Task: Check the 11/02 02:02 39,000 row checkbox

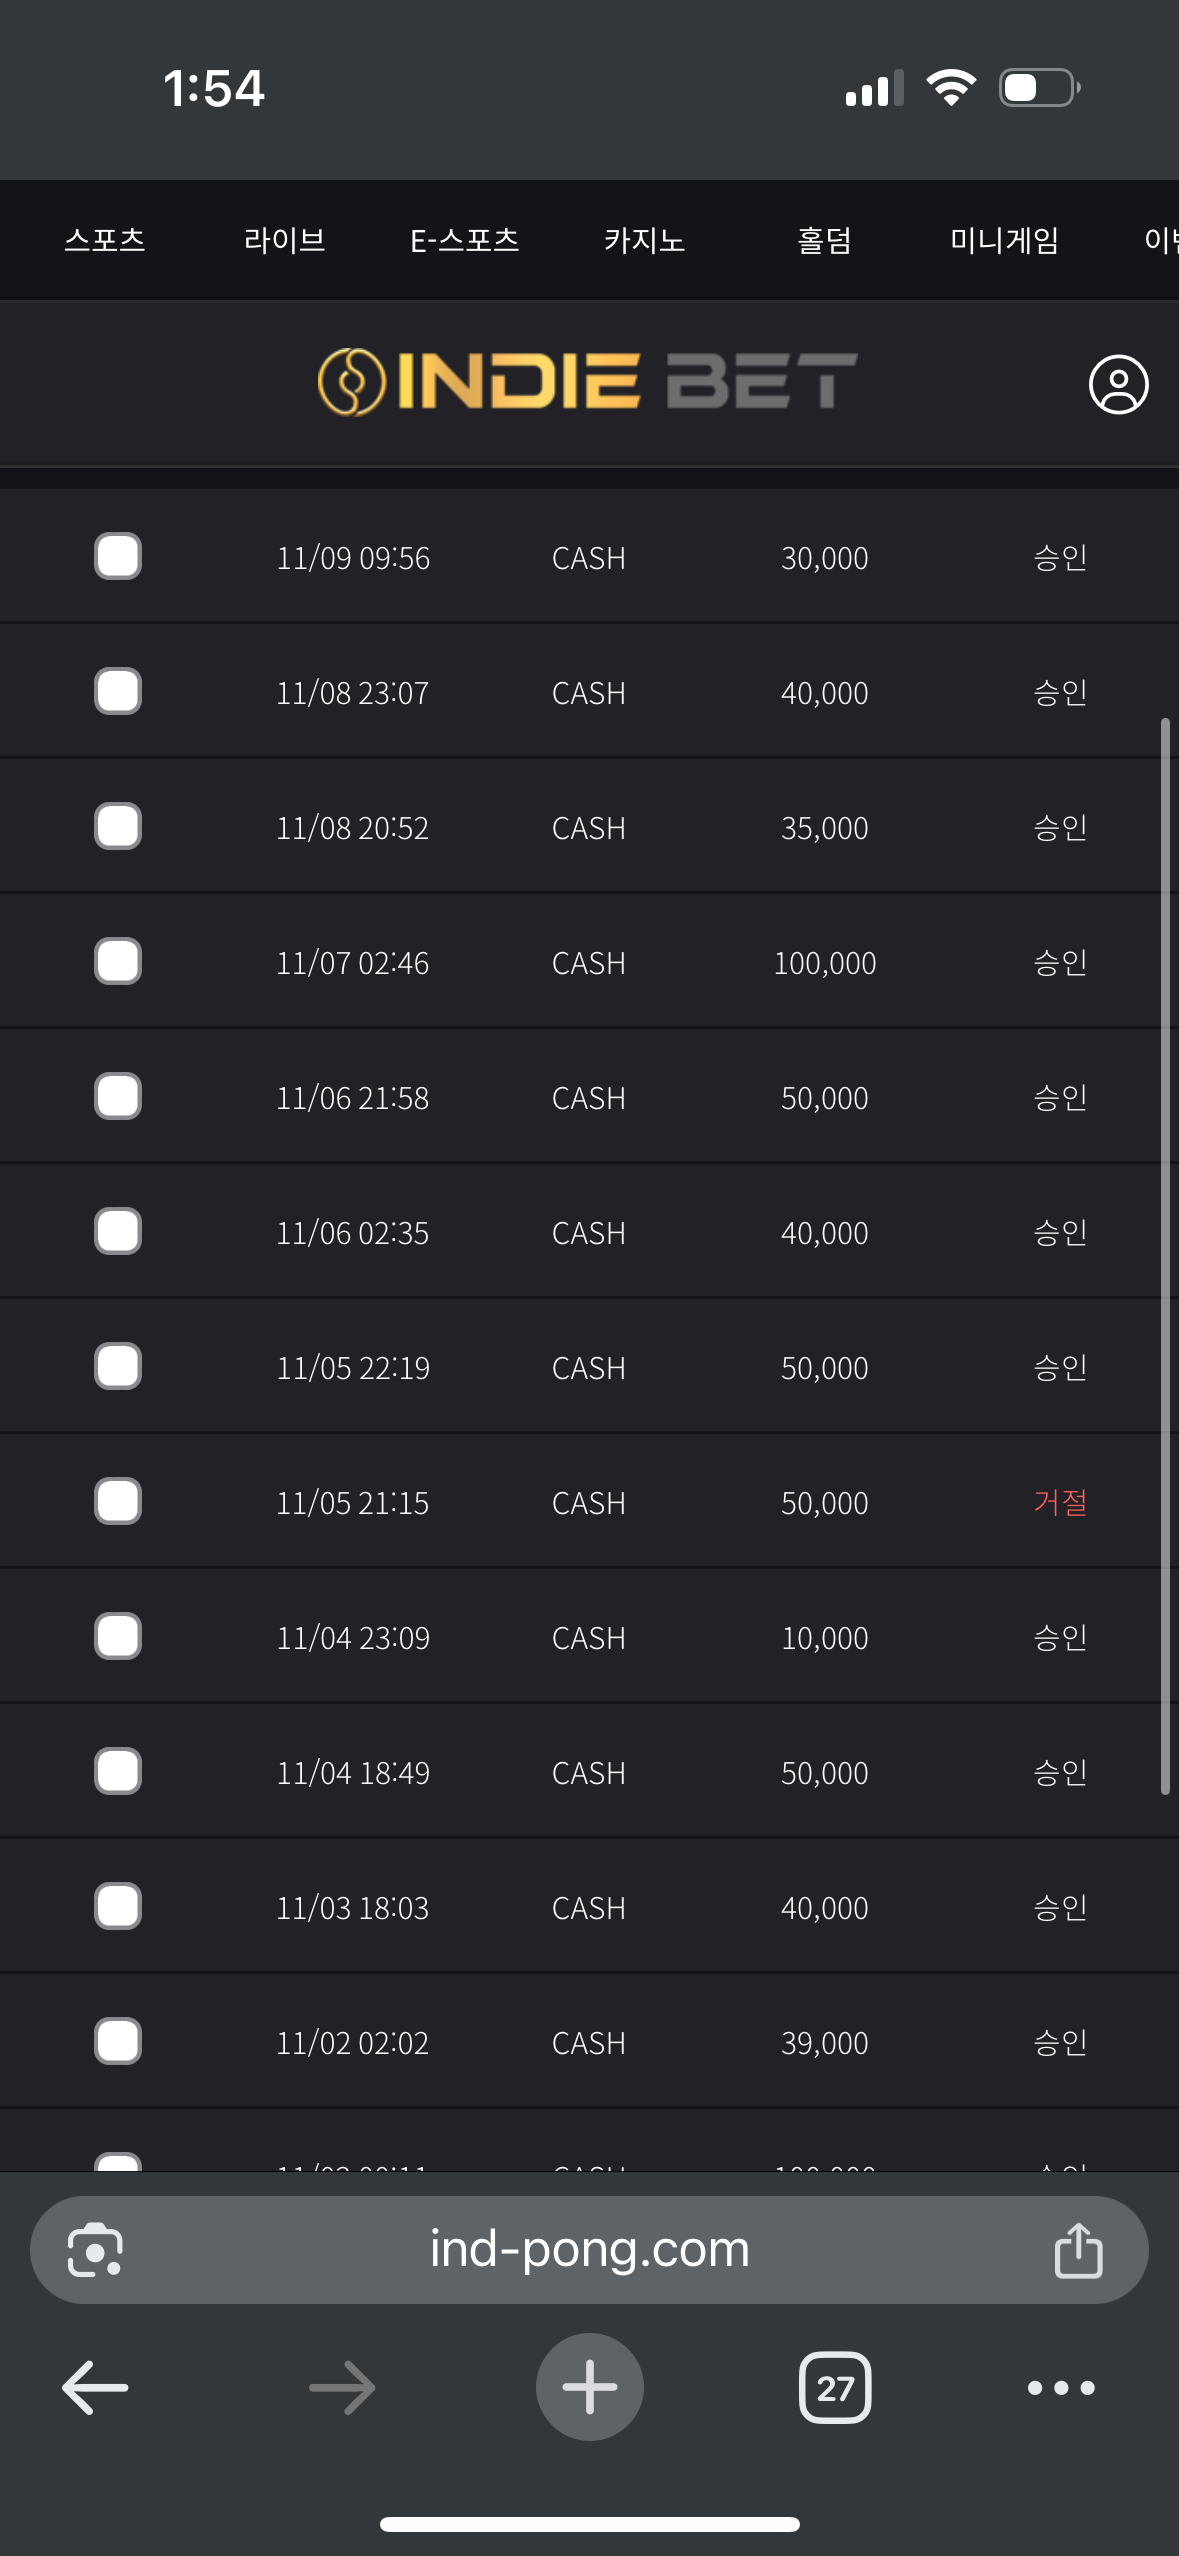Action: tap(118, 2042)
